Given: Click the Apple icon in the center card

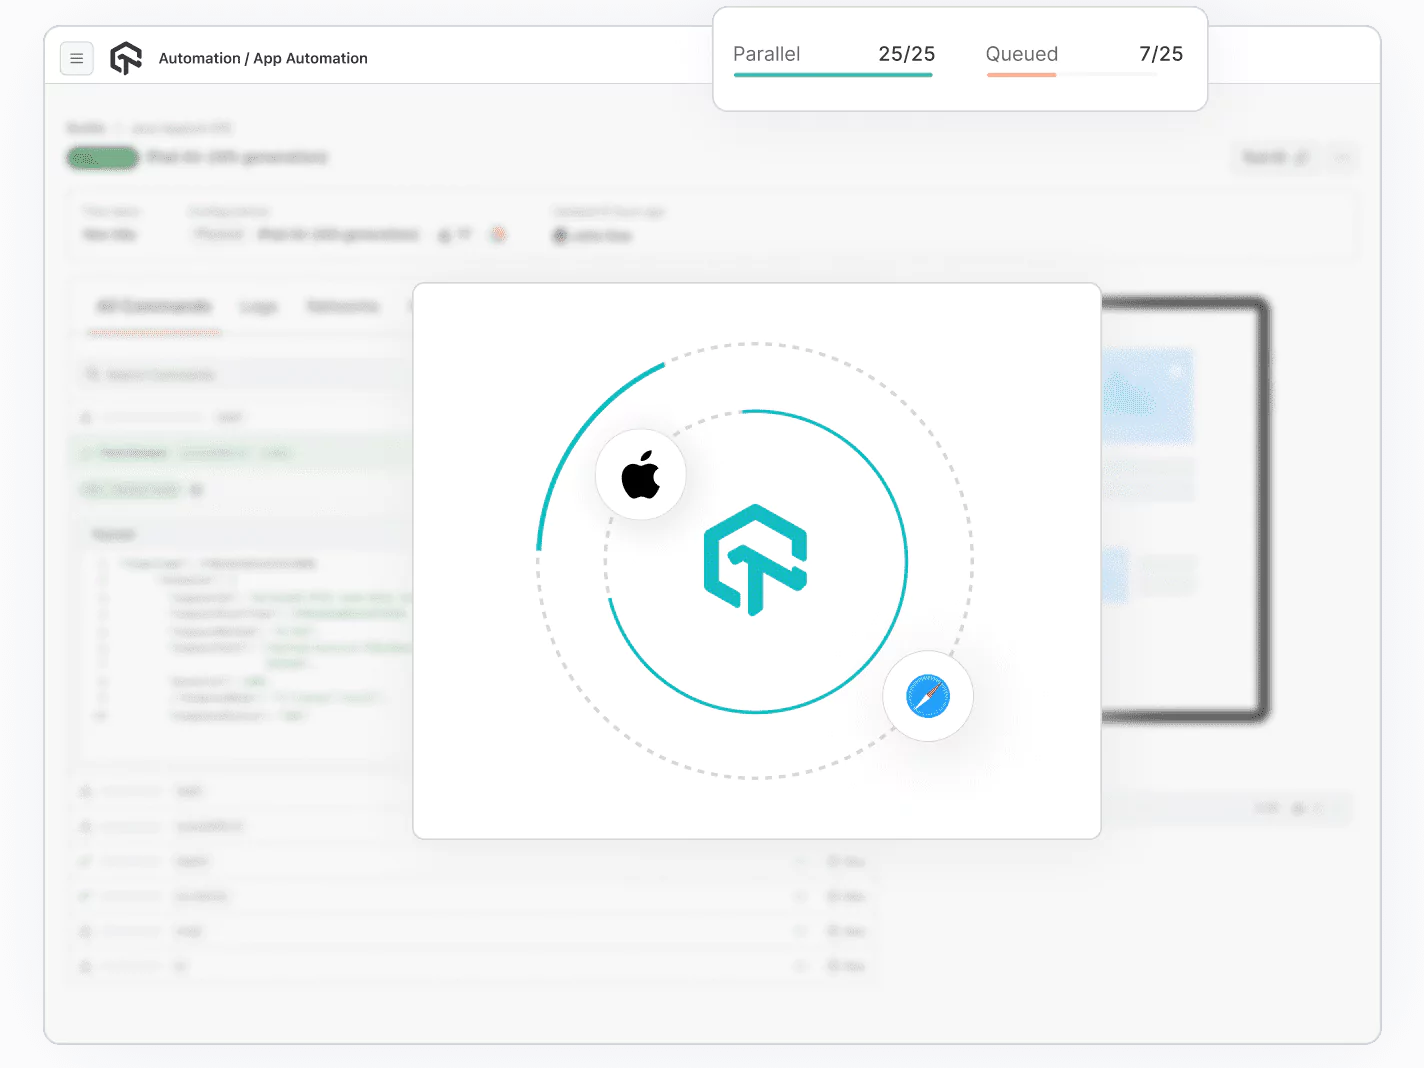Looking at the screenshot, I should click(641, 475).
